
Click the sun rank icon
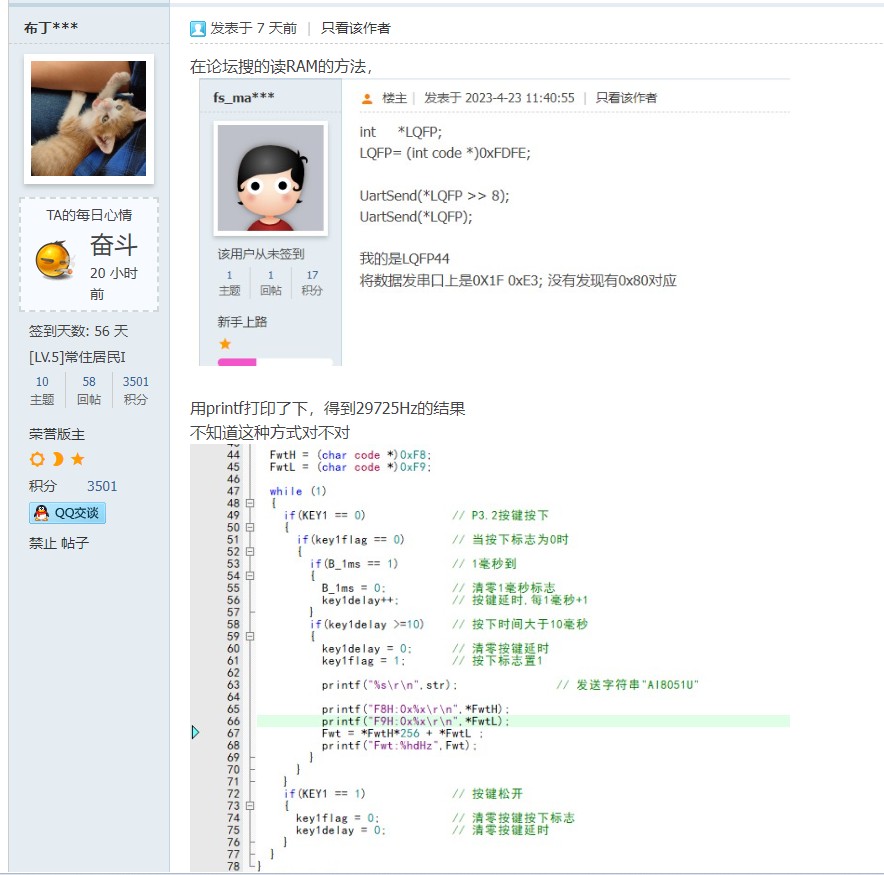[37, 459]
